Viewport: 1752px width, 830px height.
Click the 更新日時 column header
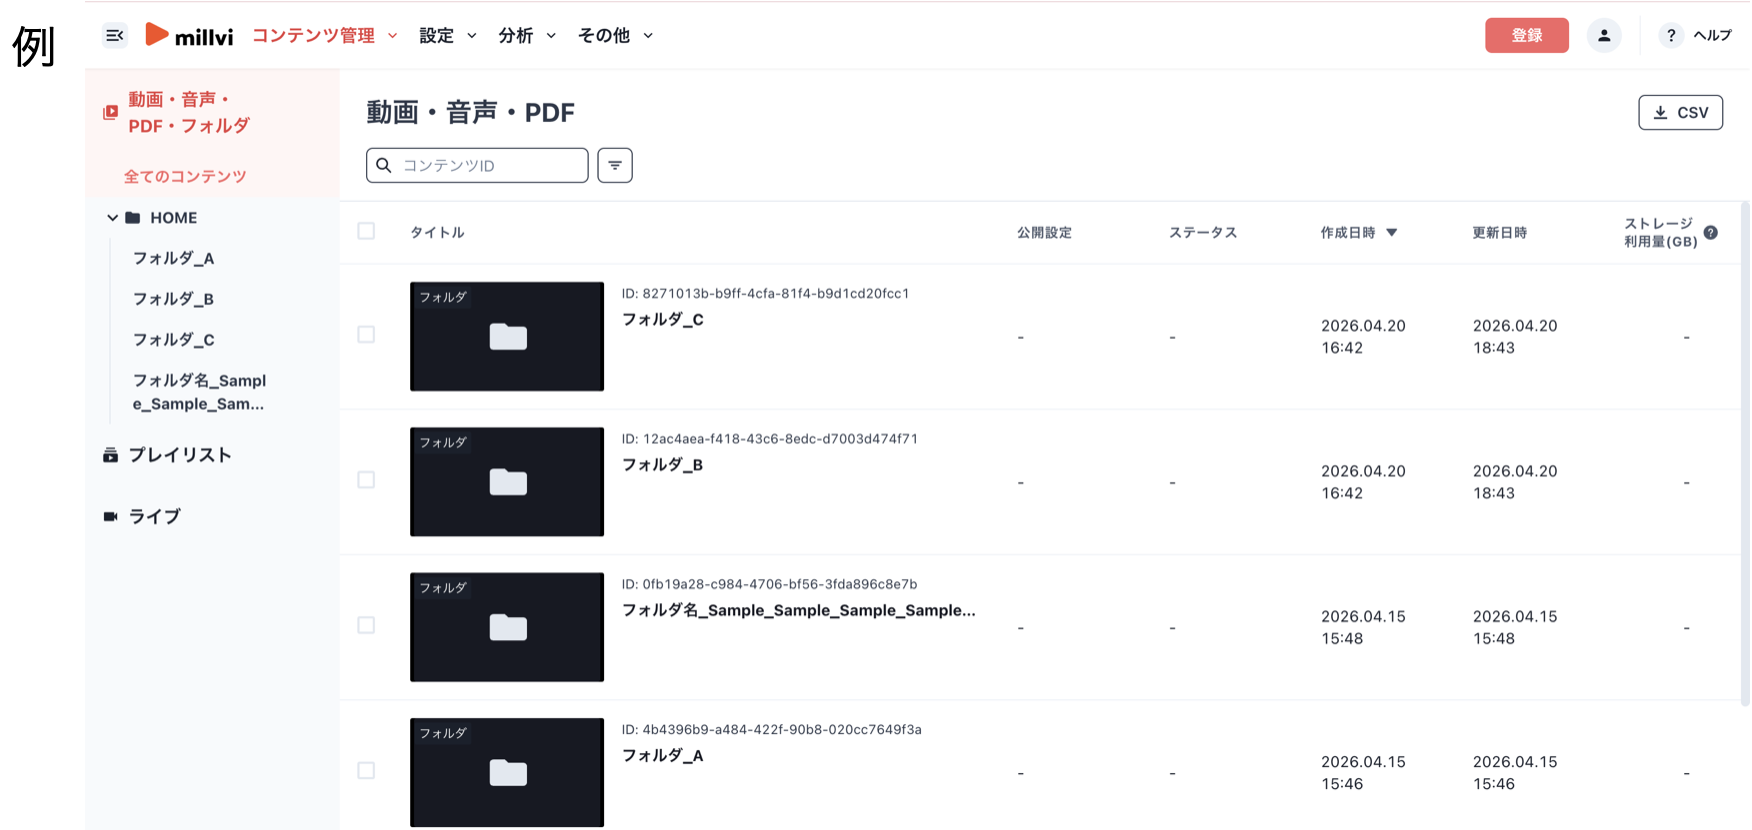tap(1499, 232)
